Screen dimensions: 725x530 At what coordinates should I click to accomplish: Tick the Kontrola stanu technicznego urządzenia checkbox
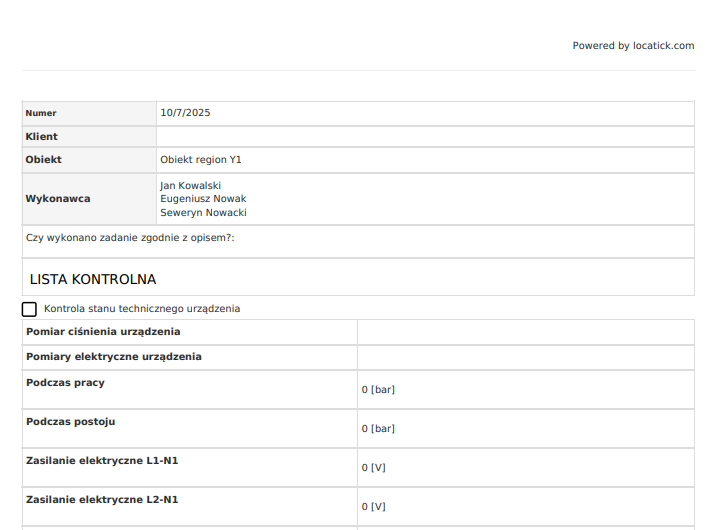point(29,309)
